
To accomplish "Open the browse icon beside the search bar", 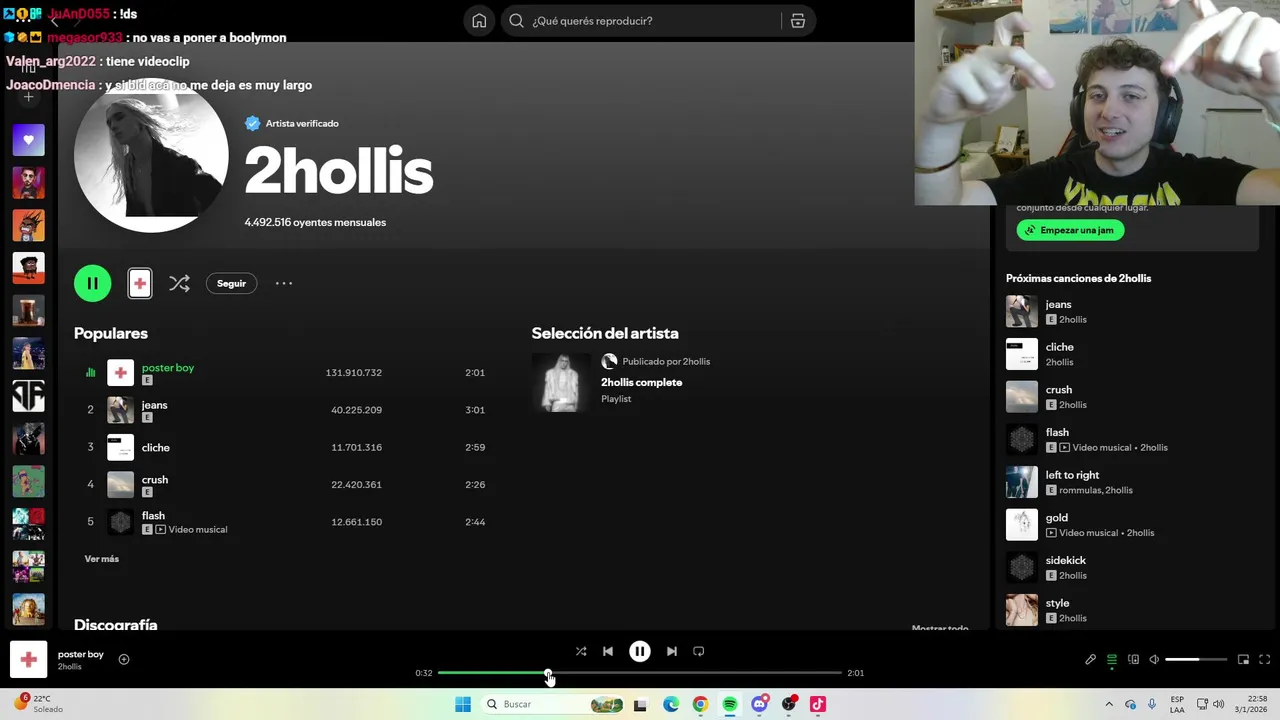I will [x=798, y=21].
